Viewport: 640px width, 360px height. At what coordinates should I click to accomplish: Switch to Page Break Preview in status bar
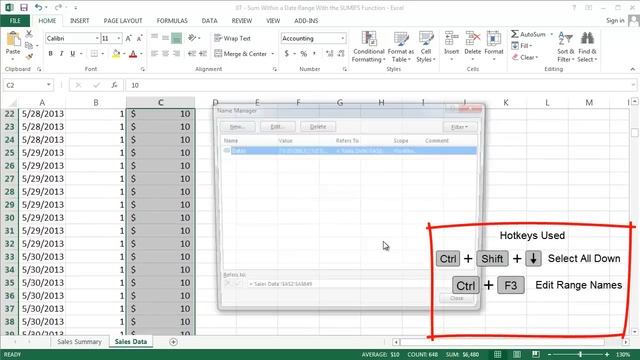click(x=536, y=354)
